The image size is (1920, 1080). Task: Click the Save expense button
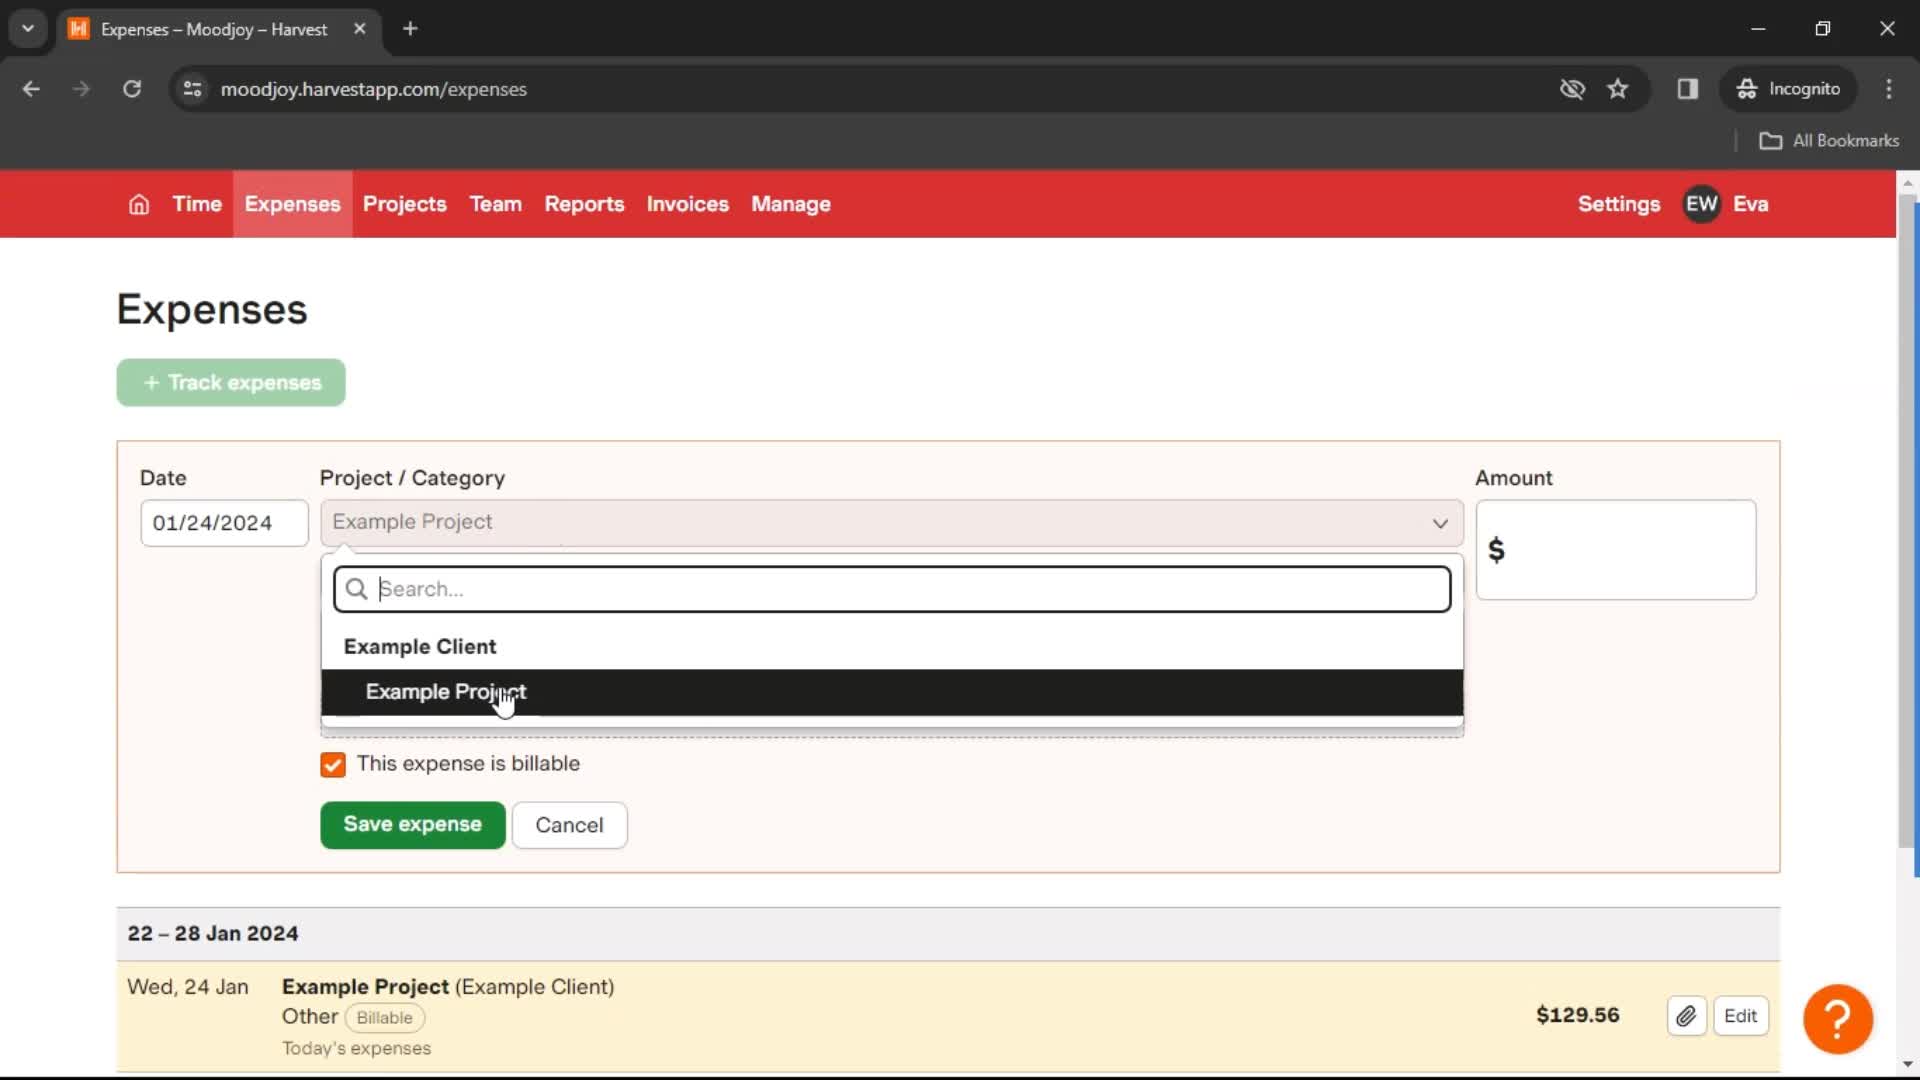click(413, 824)
